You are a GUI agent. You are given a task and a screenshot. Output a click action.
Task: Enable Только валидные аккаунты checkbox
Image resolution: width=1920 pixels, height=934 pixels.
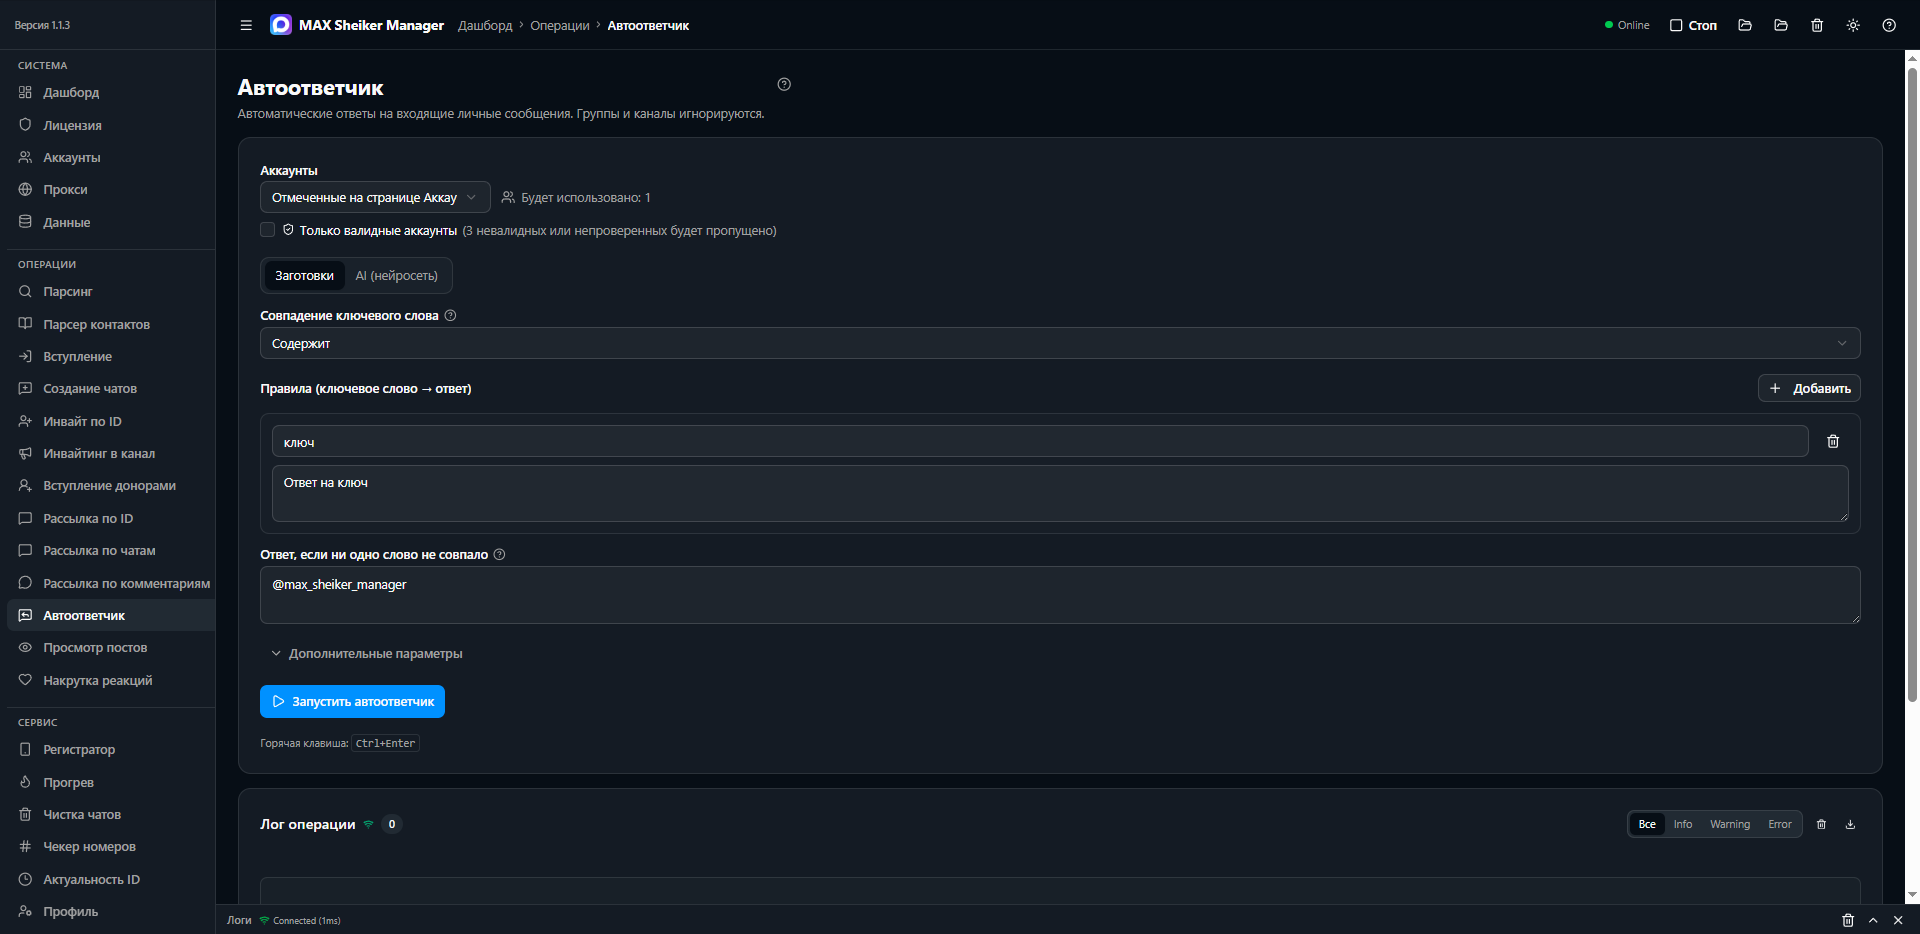[267, 230]
